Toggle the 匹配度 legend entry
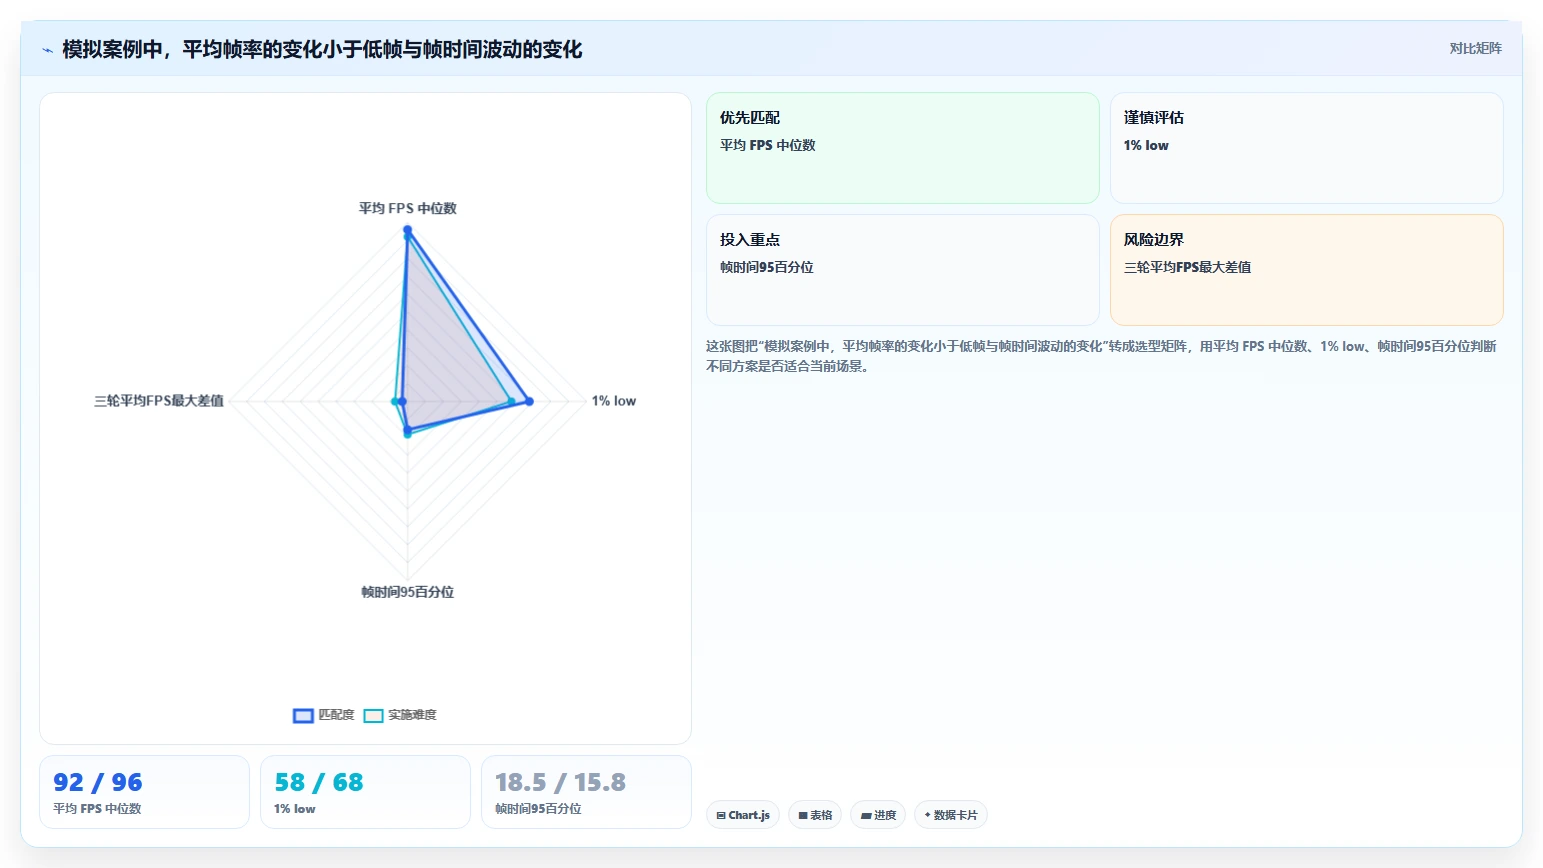Screen dimensions: 1543x868 coord(324,715)
